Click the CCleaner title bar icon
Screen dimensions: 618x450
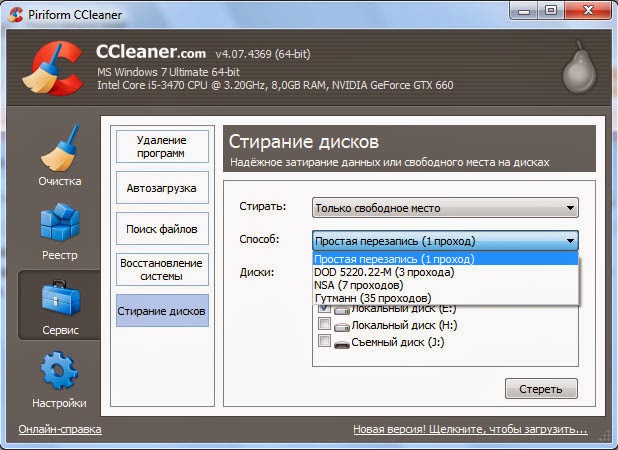tap(15, 14)
